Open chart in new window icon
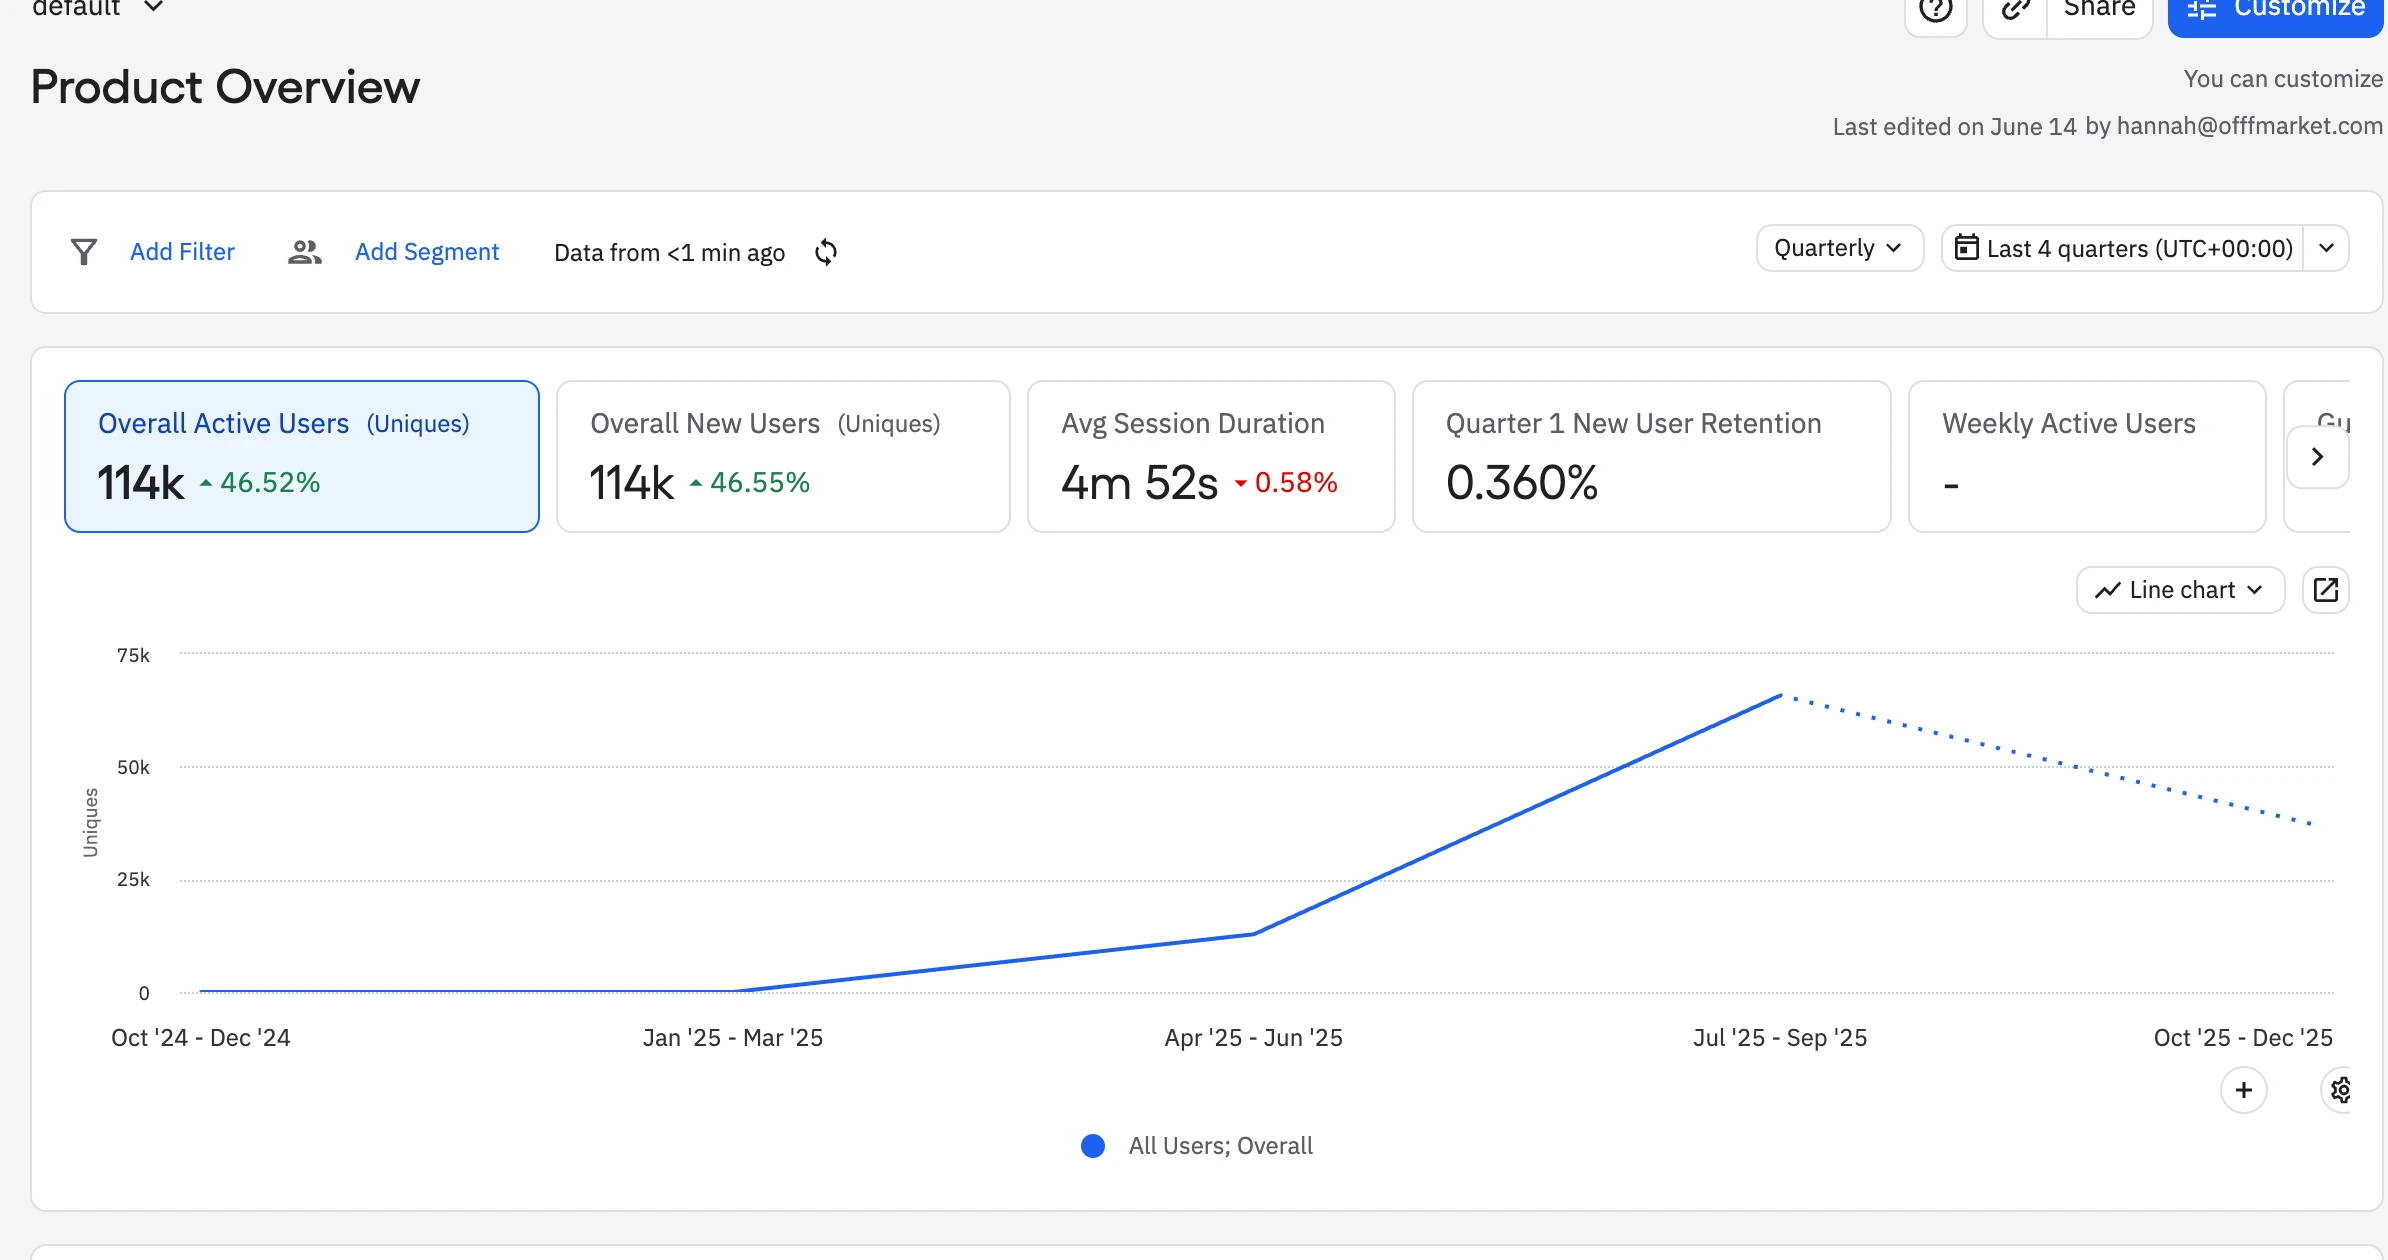2388x1260 pixels. pyautogui.click(x=2326, y=590)
